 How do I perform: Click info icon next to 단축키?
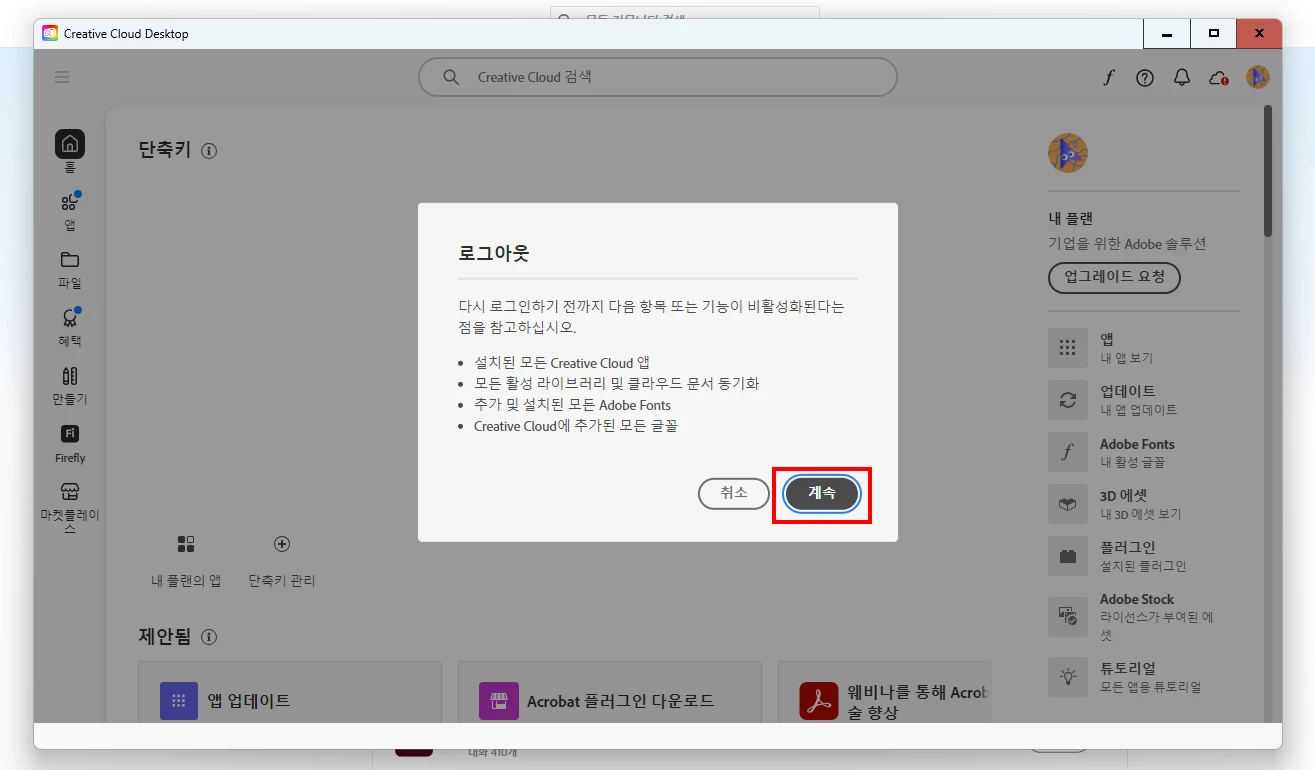pos(209,151)
